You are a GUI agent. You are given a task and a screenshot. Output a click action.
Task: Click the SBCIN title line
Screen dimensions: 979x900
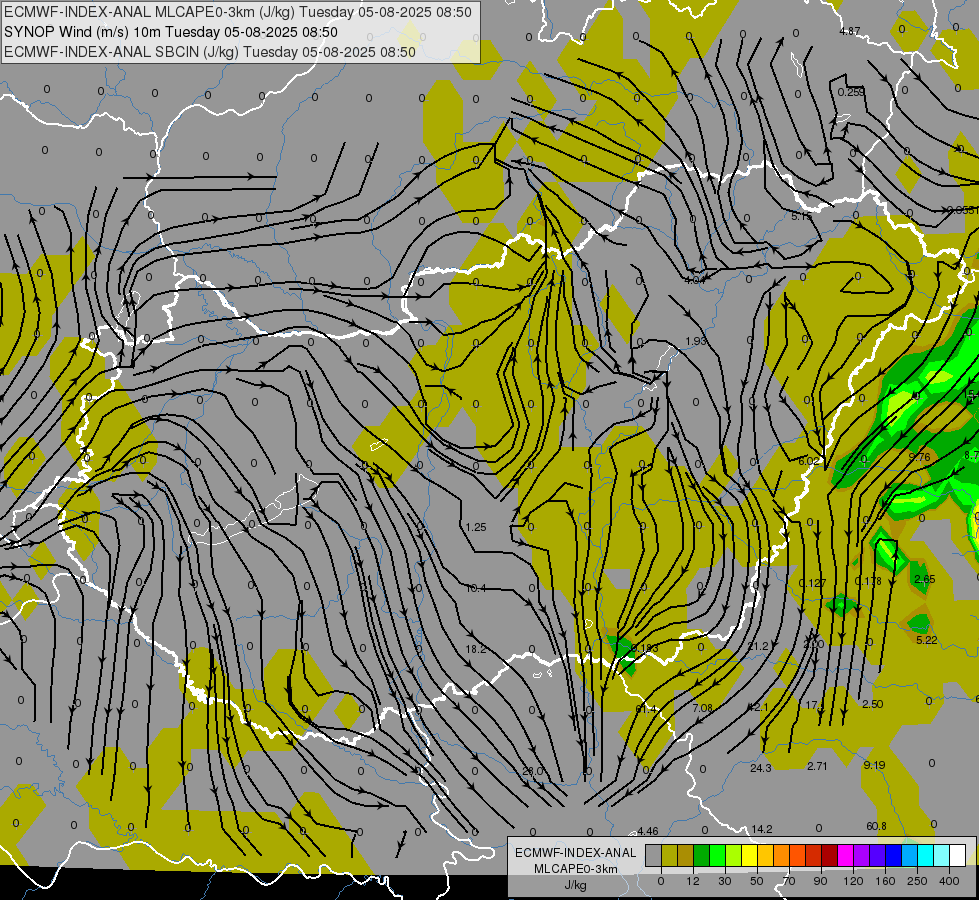[210, 52]
